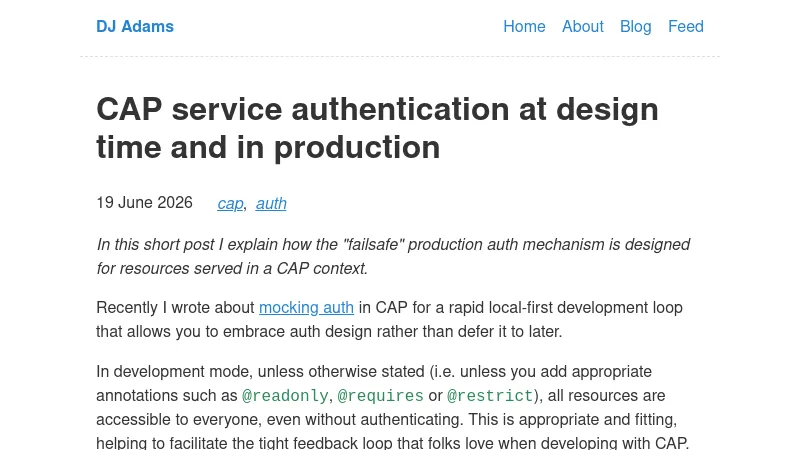The height and width of the screenshot is (450, 800).
Task: Click the dashed separator under the header
Action: pos(400,57)
